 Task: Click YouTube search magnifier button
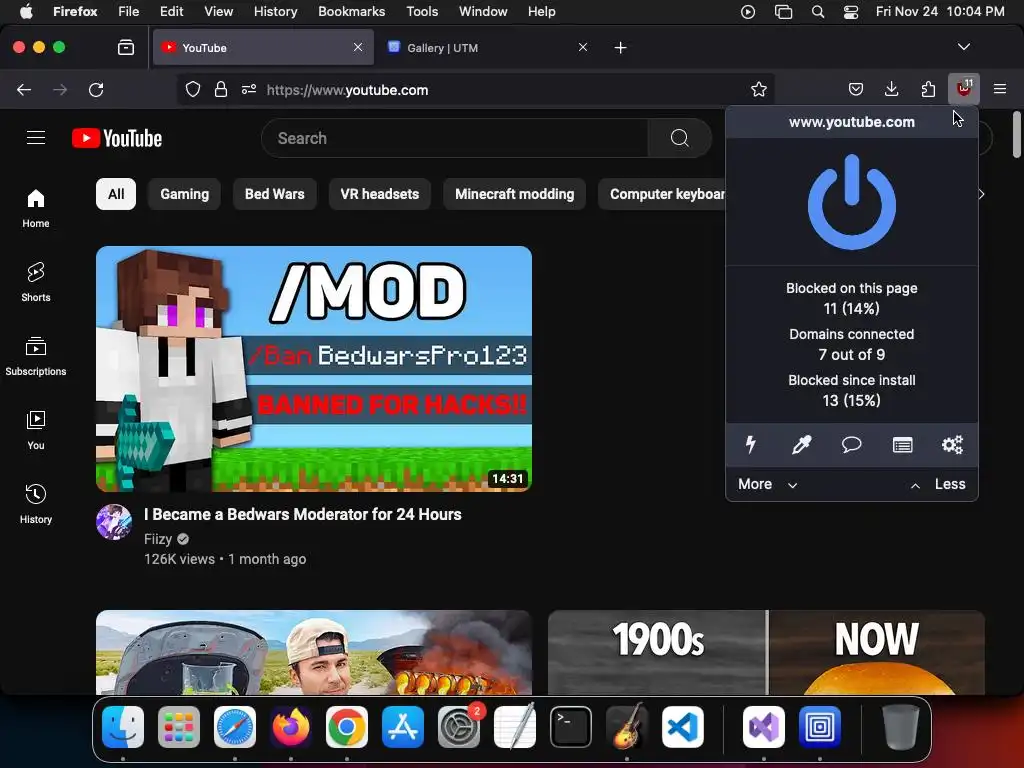coord(679,138)
